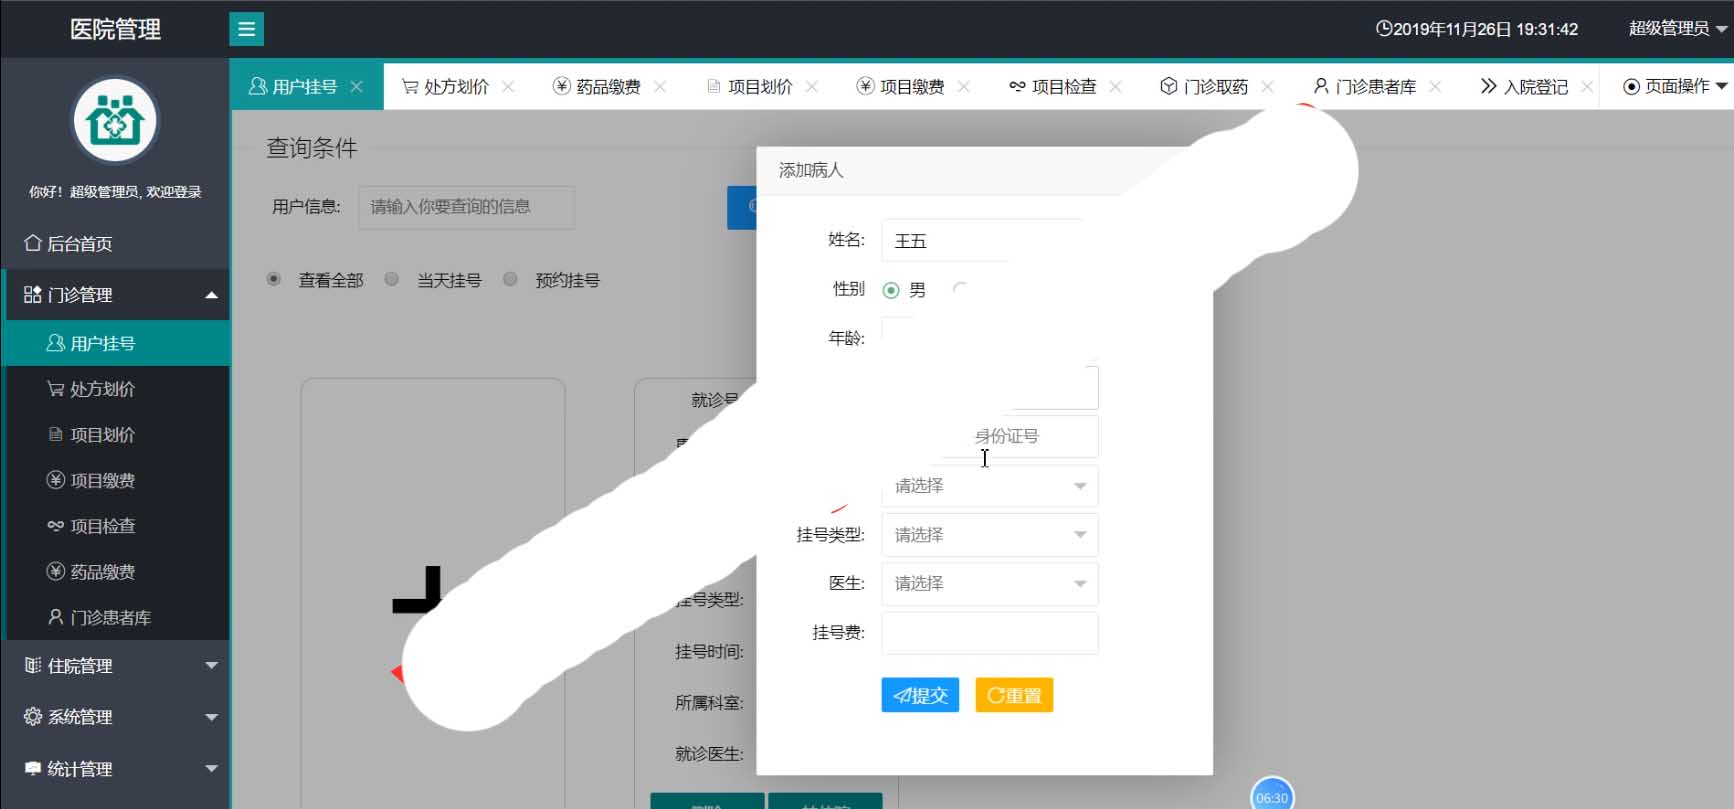Select the 当天挂号 radio option
The width and height of the screenshot is (1734, 809).
point(392,280)
